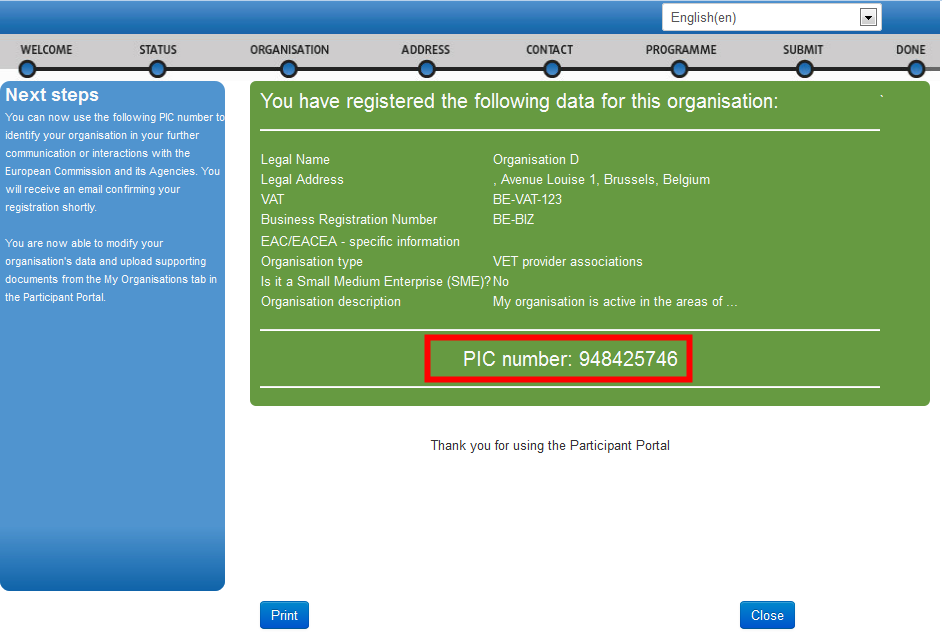Click the Organisation type label
942x635 pixels.
coord(312,262)
